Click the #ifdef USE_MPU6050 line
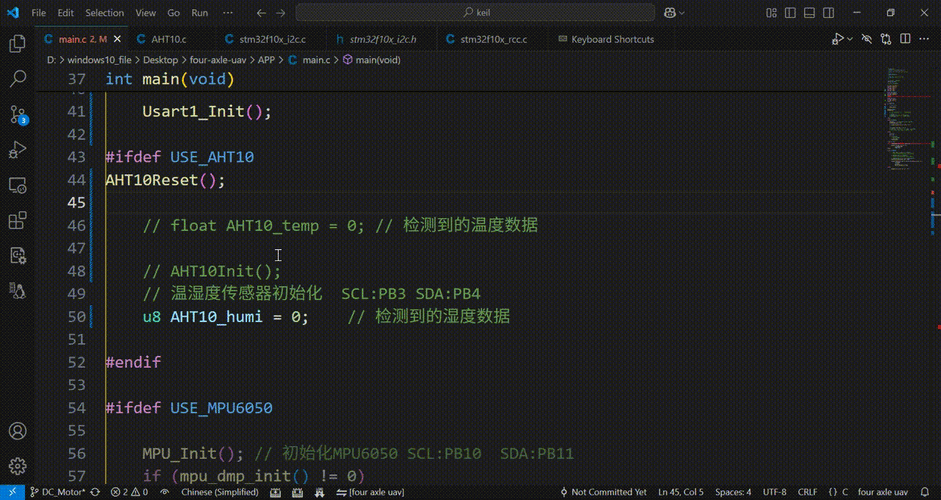The image size is (941, 500). [x=189, y=408]
